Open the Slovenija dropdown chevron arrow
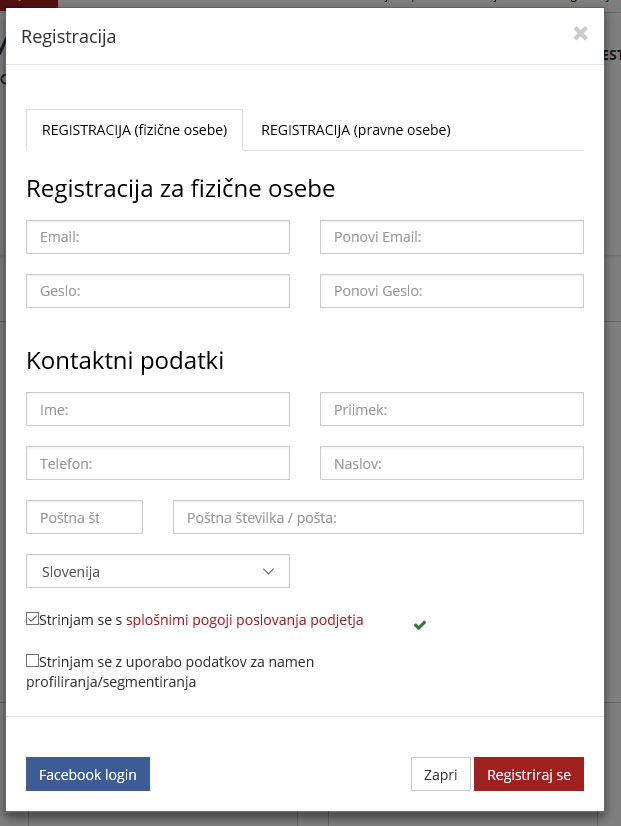The width and height of the screenshot is (621, 826). (x=268, y=572)
